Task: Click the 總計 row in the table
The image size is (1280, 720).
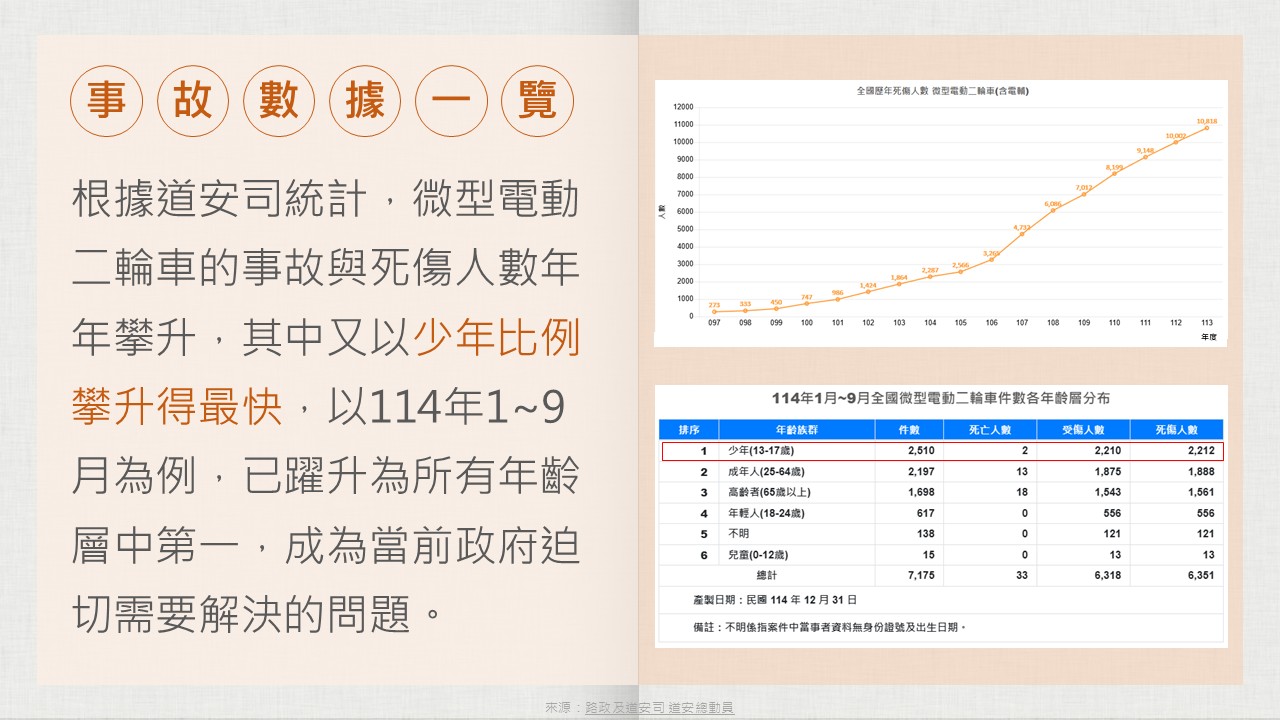Action: click(942, 575)
